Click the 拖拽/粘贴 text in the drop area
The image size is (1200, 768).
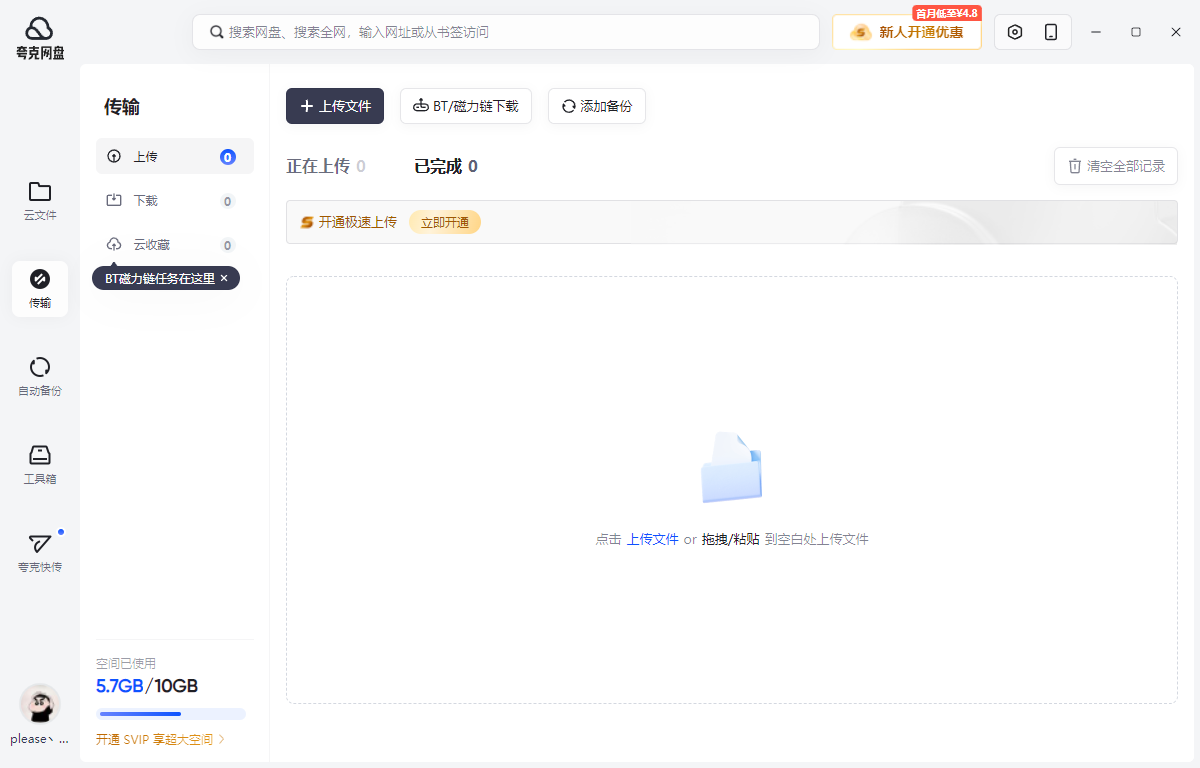[730, 539]
